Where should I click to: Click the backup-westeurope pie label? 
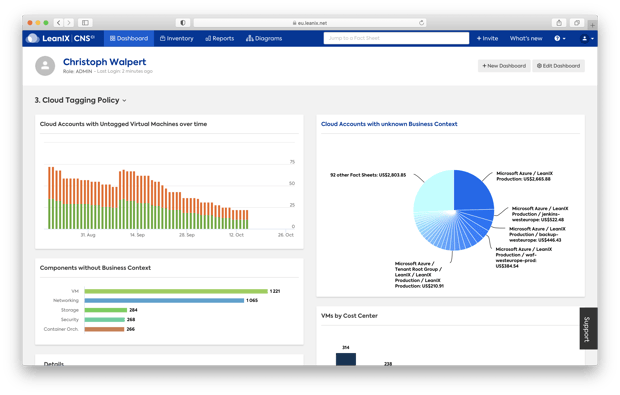pos(537,234)
